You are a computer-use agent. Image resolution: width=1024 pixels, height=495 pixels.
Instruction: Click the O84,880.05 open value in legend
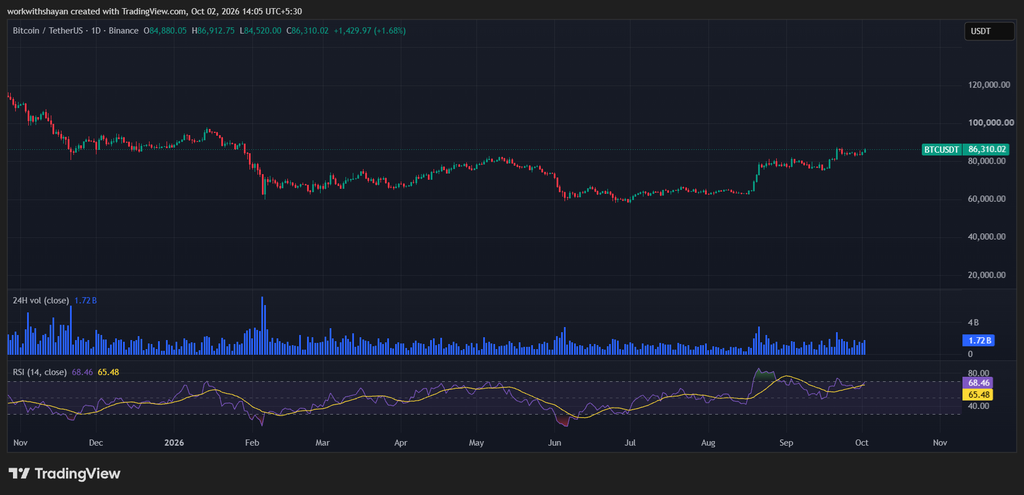coord(166,30)
